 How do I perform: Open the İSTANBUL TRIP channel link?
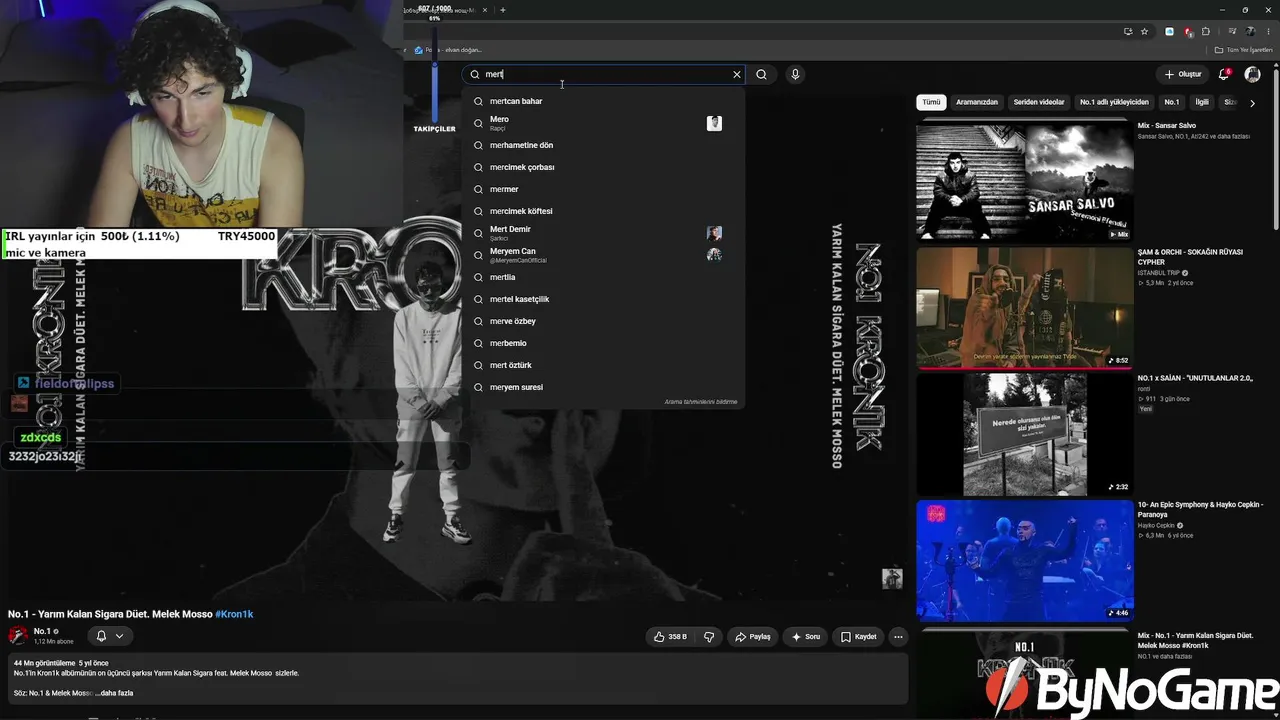pos(1160,273)
